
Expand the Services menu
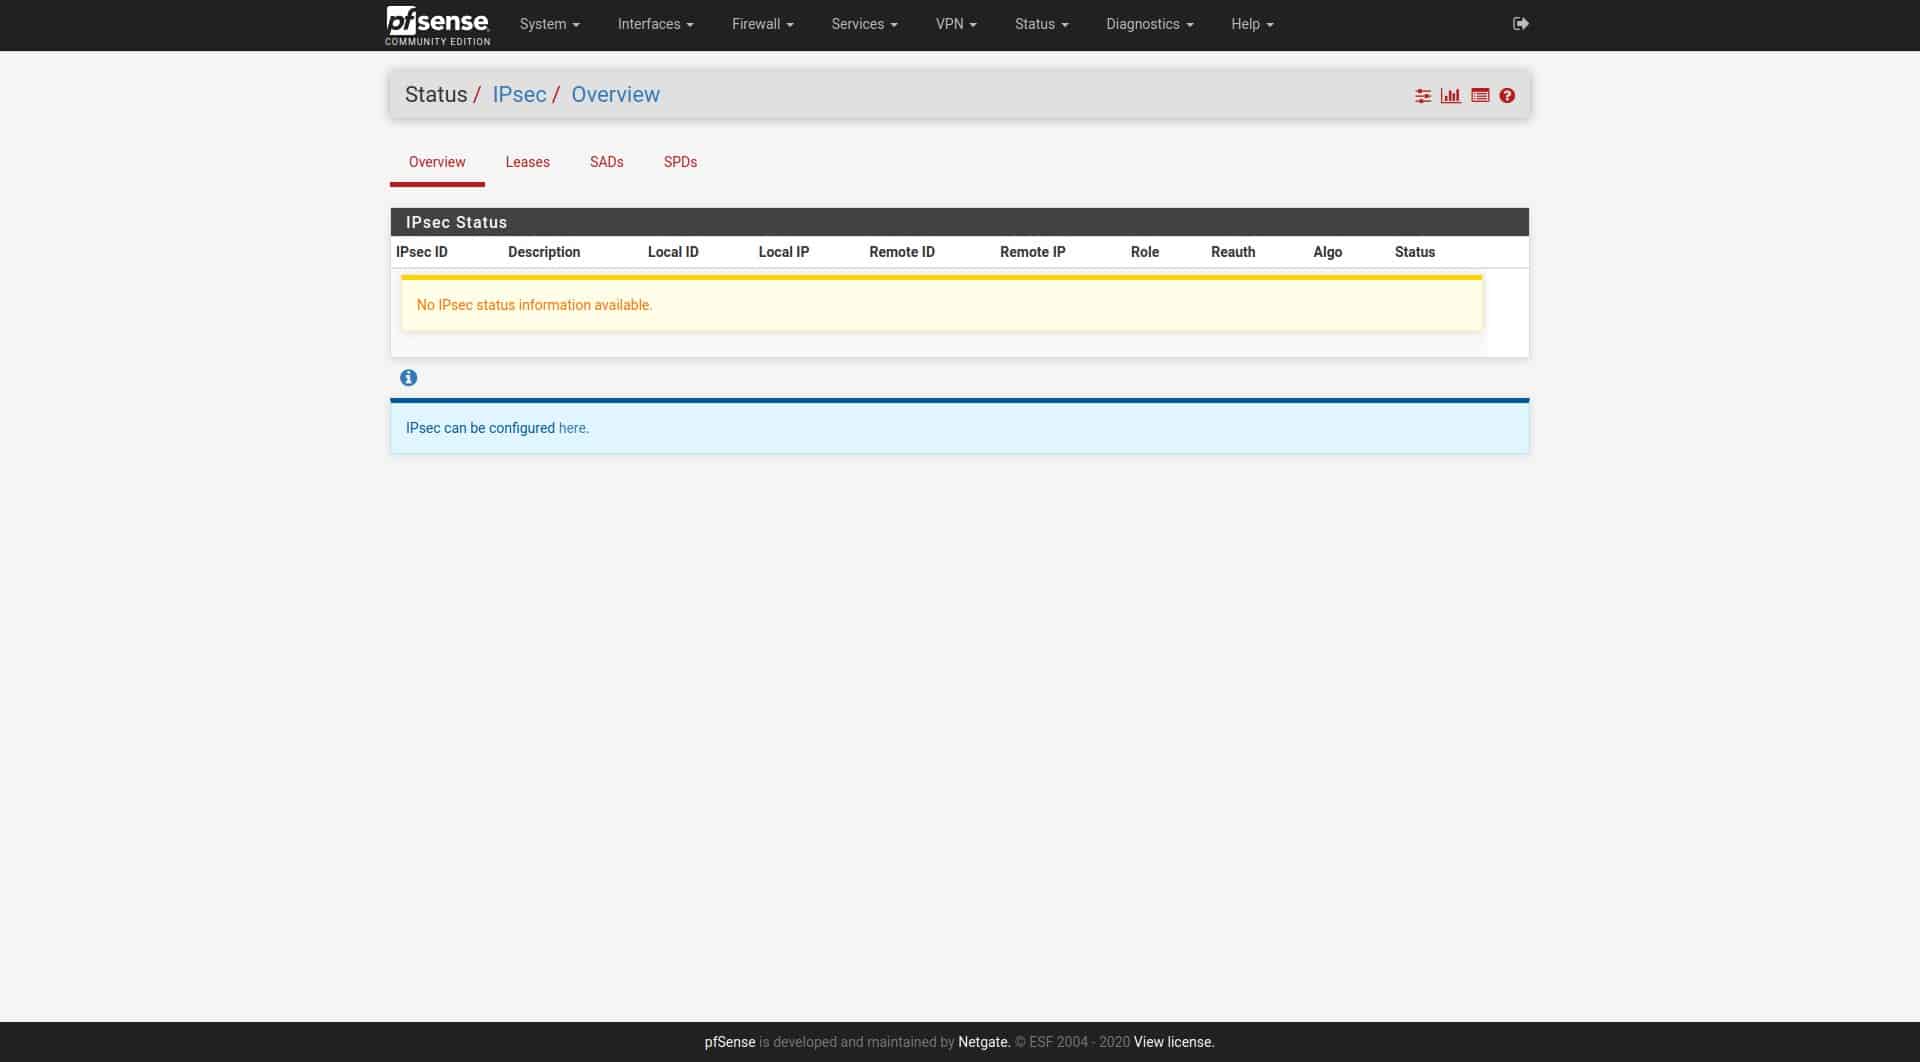pyautogui.click(x=864, y=24)
